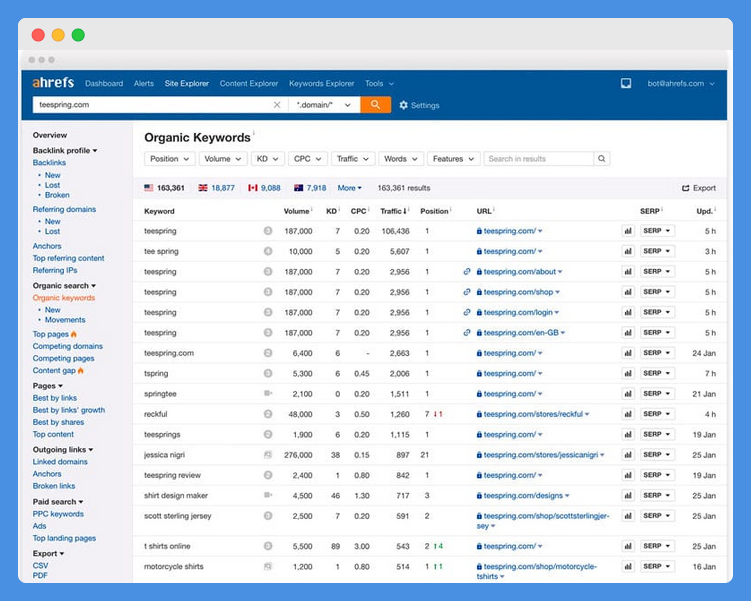
Task: Click the keyword scott sterling jersey
Action: 178,516
